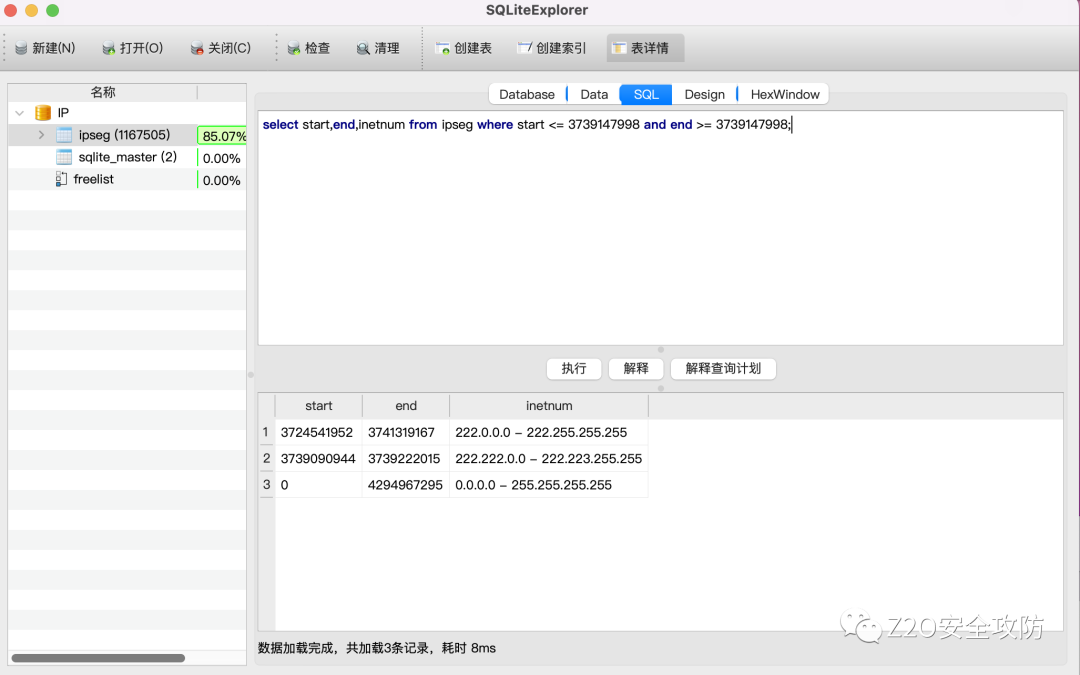
Task: Click the 名称 column header
Action: 103,92
